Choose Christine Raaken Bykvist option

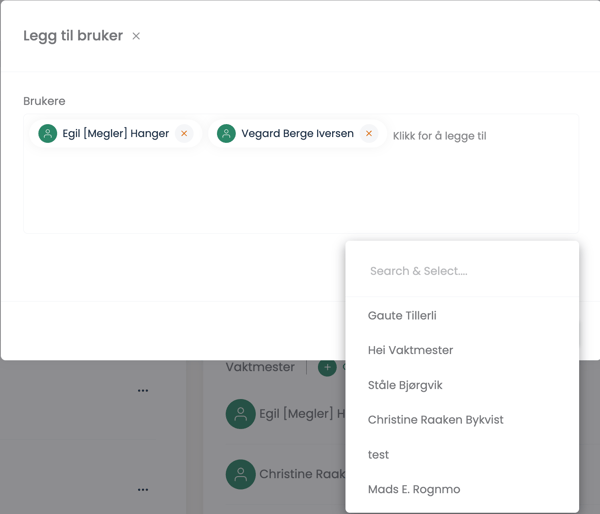[x=462, y=420]
